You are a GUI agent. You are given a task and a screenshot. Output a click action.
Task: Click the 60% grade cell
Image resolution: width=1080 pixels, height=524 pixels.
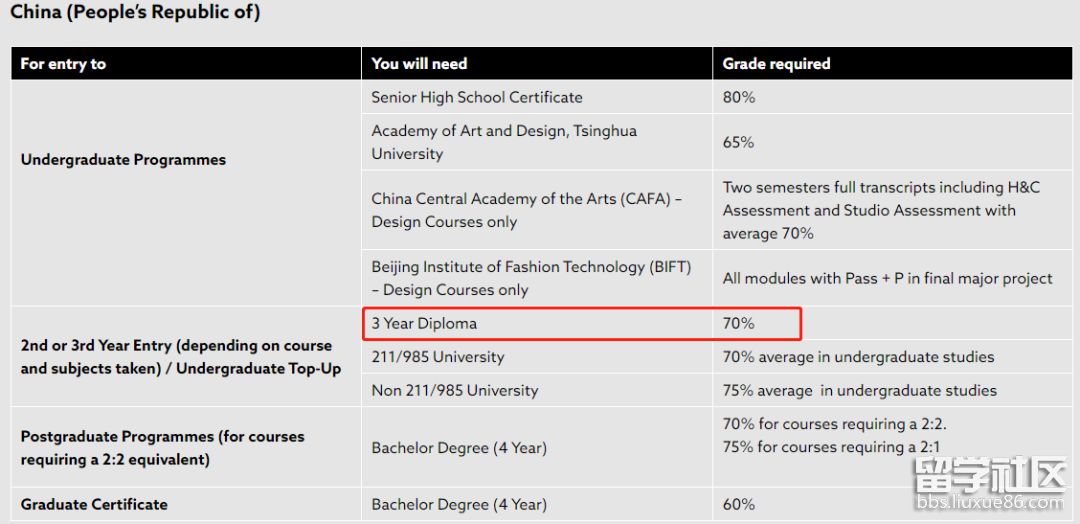(x=739, y=505)
